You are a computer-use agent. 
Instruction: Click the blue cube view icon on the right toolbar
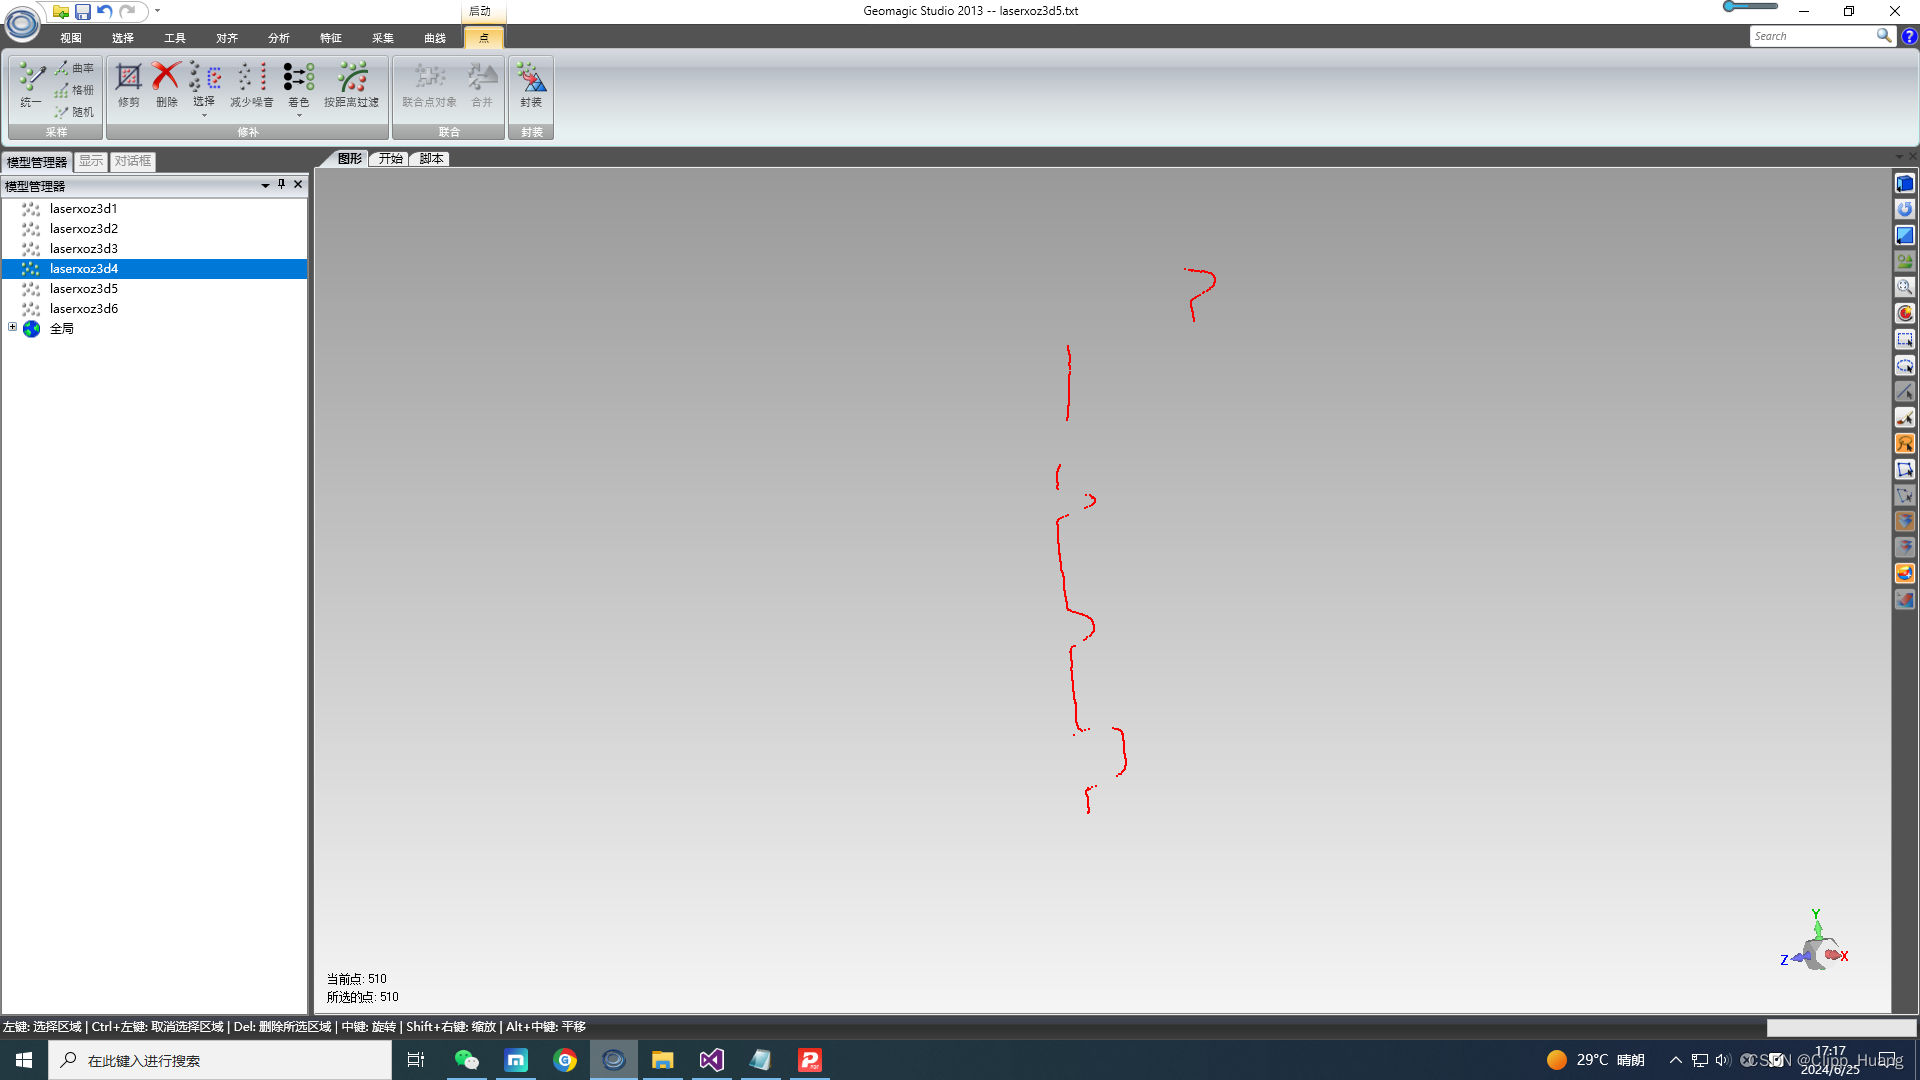[1905, 183]
